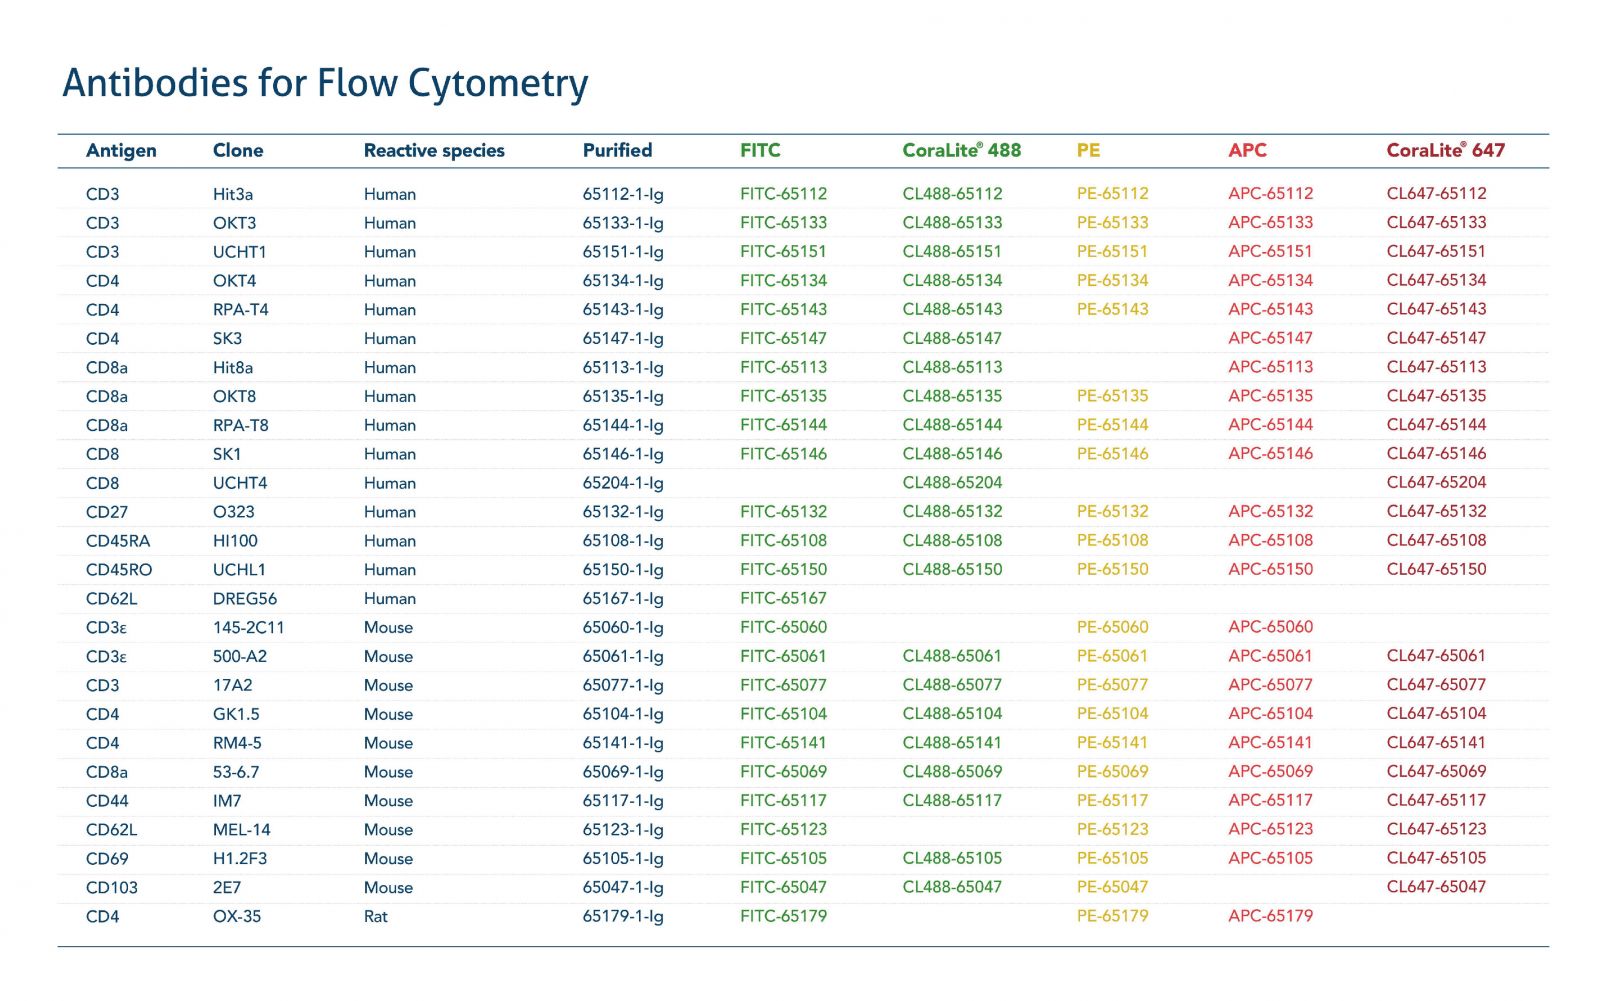
Task: Select clone MEL-14 cell
Action: [242, 830]
